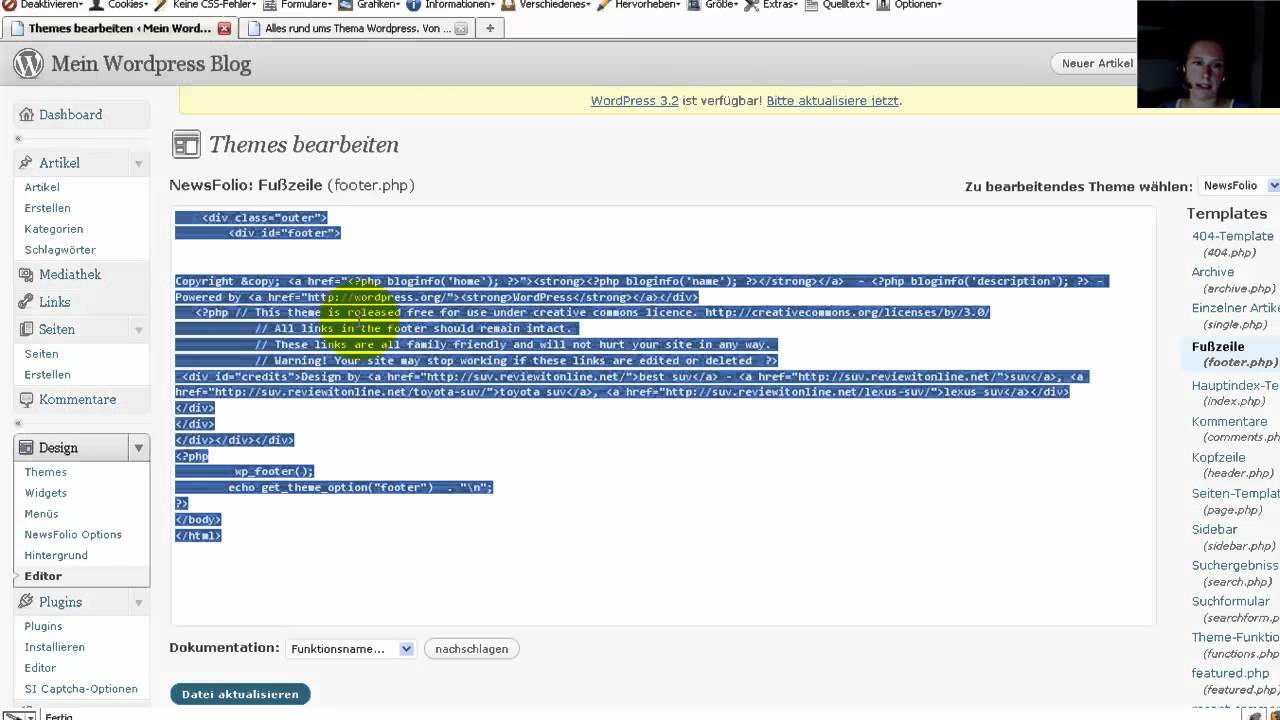Select Editor under Design
The image size is (1280, 720).
tap(43, 576)
